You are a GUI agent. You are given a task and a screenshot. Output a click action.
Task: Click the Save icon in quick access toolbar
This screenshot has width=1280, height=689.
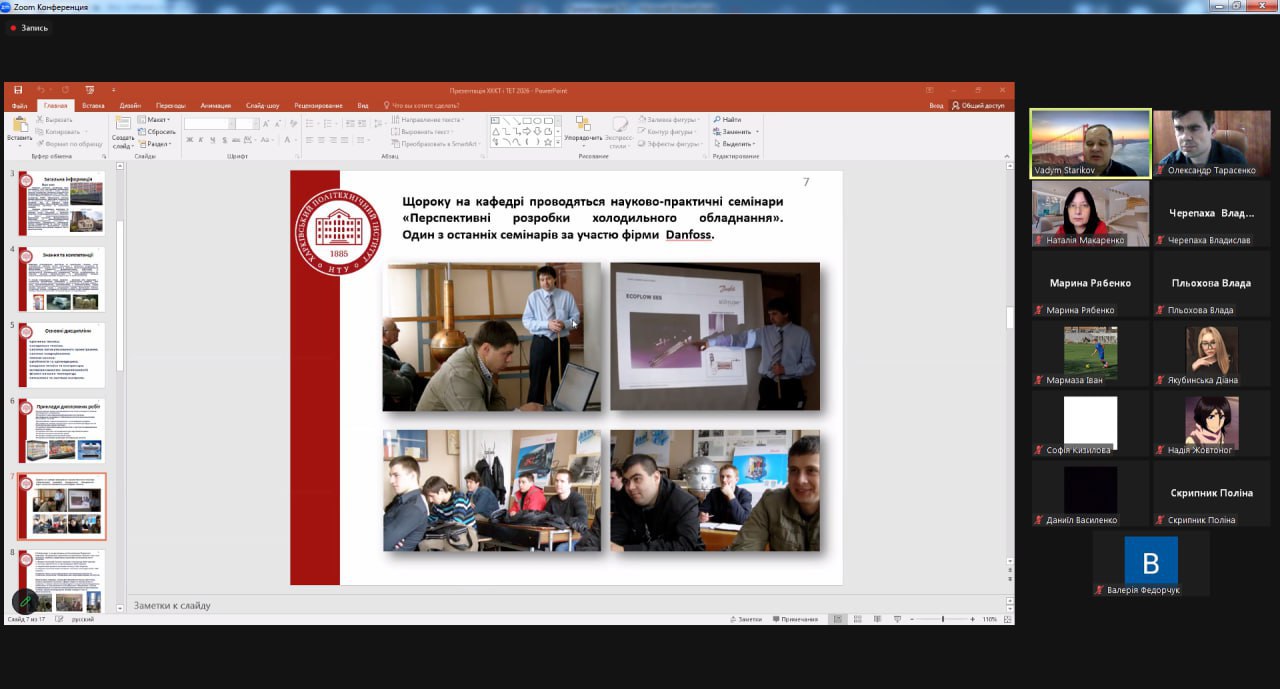18,90
